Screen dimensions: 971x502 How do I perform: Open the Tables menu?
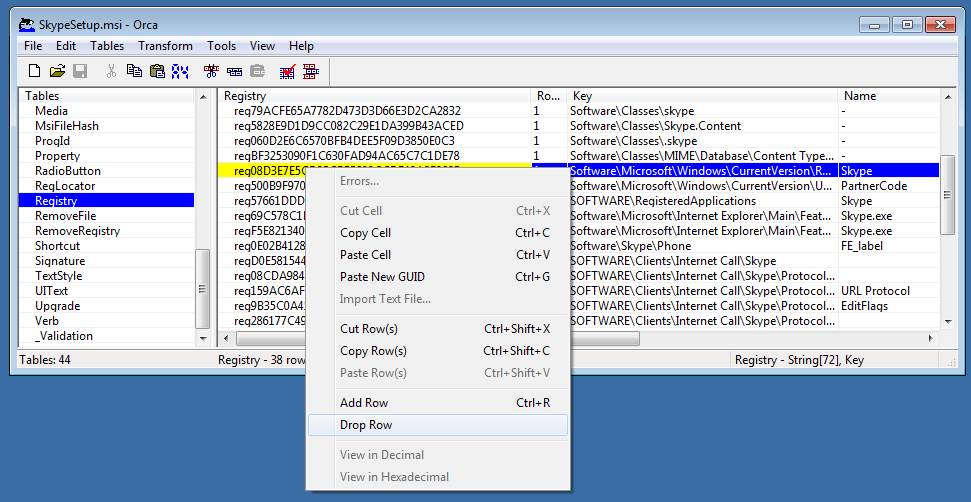point(107,46)
